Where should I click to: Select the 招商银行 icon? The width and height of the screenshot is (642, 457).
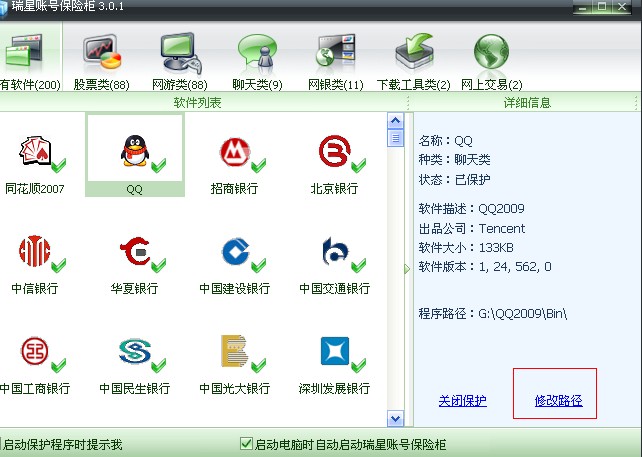234,152
